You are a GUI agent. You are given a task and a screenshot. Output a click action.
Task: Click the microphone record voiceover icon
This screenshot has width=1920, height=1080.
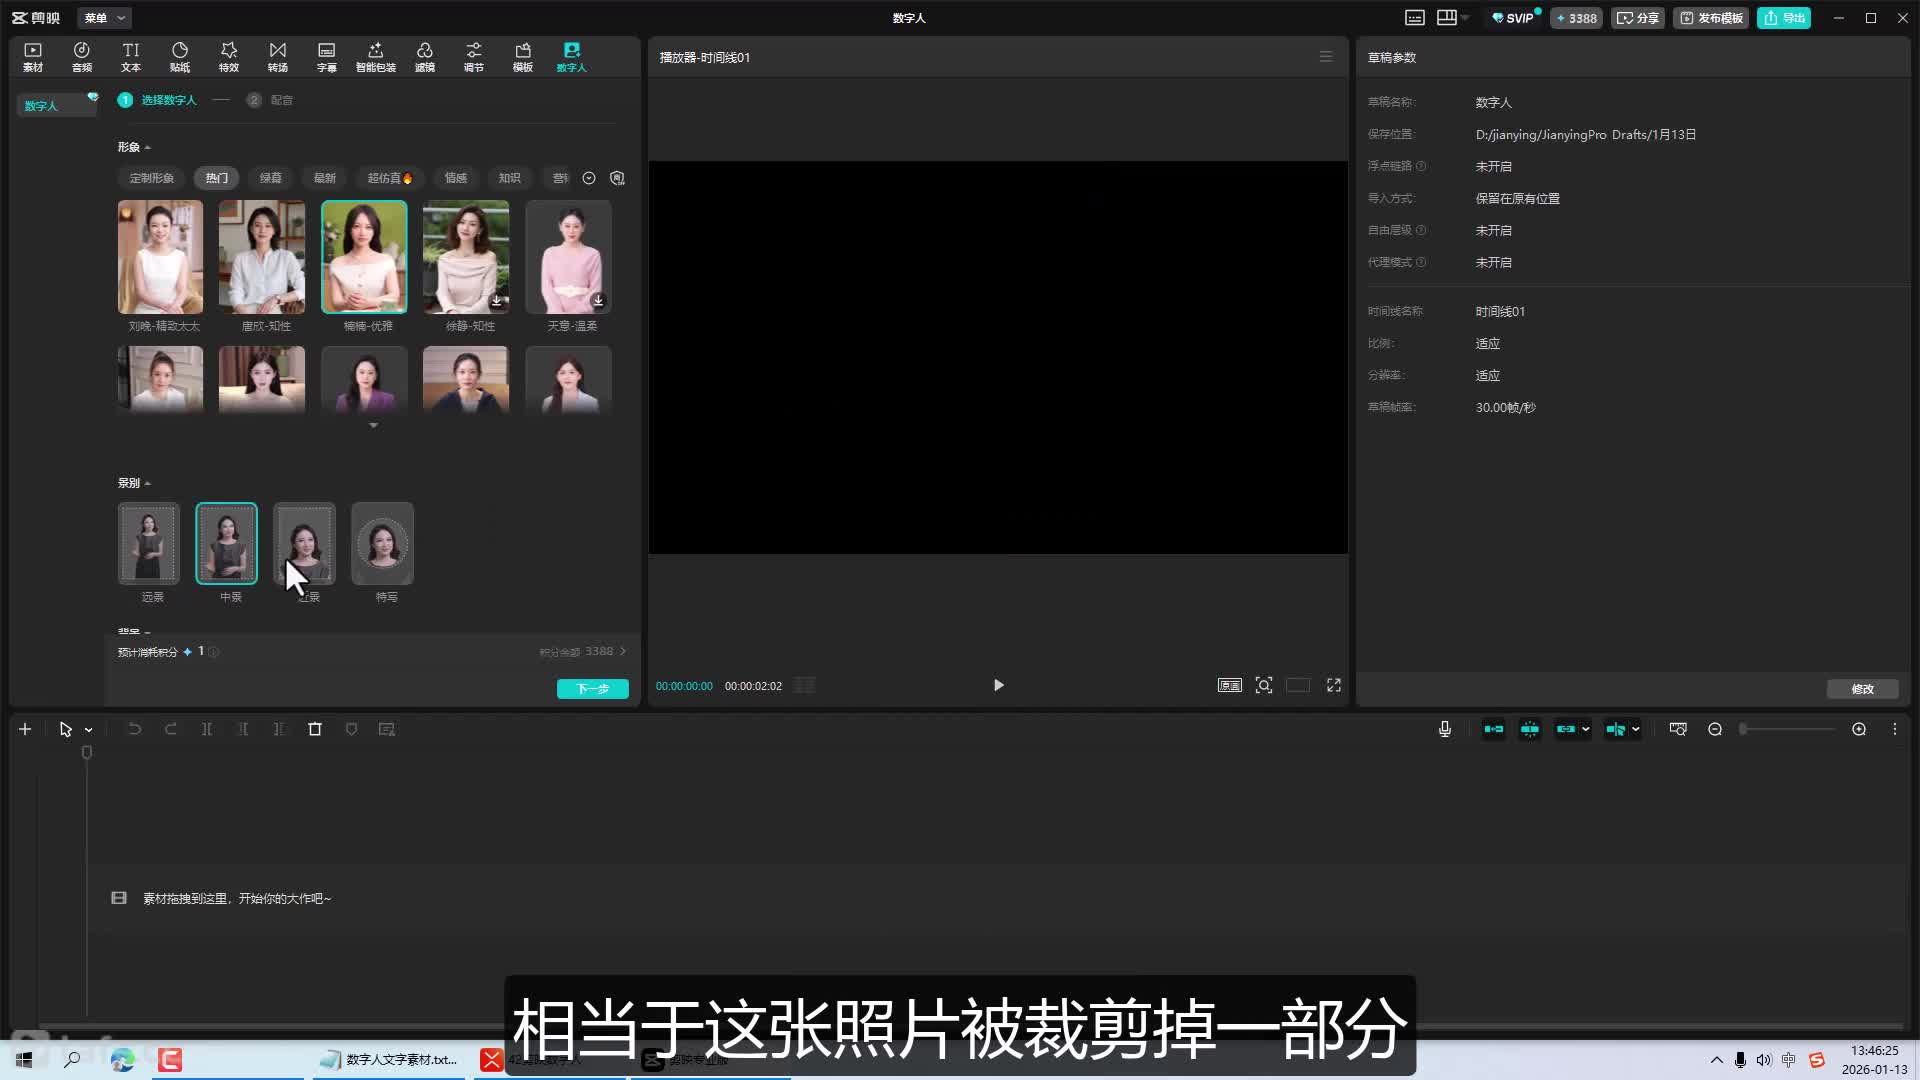coord(1445,729)
